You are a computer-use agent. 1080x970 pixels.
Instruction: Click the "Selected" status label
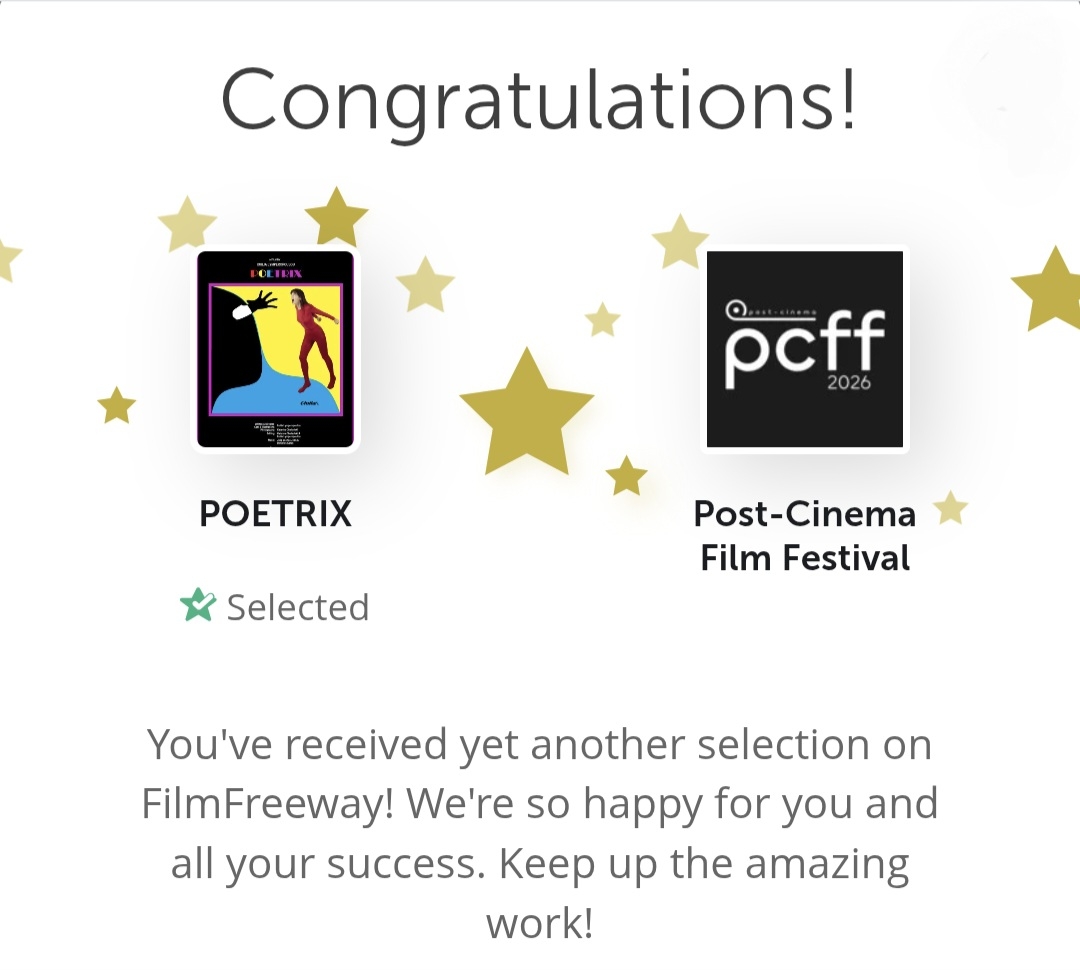(298, 608)
